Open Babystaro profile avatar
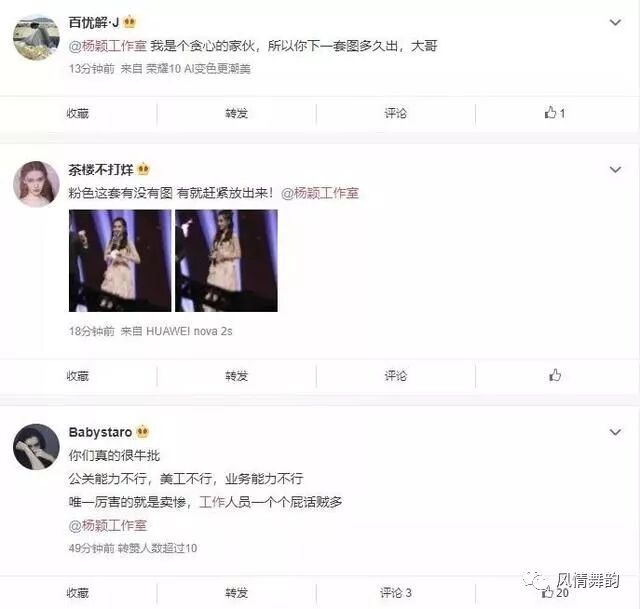This screenshot has width=640, height=609. pos(36,447)
